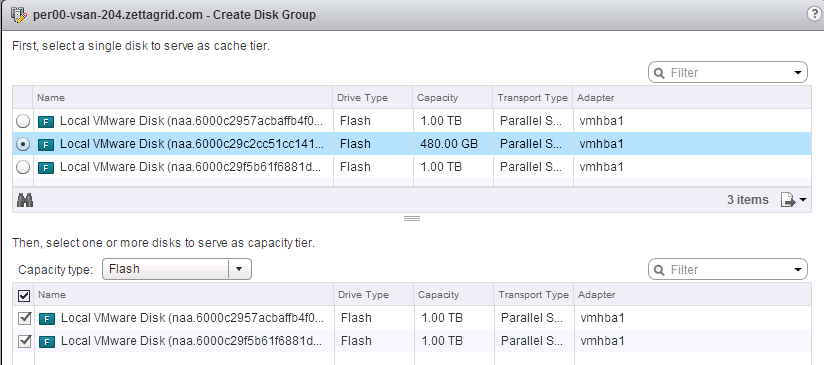Sort cache table by Adapter column
This screenshot has height=365, width=824.
click(692, 98)
